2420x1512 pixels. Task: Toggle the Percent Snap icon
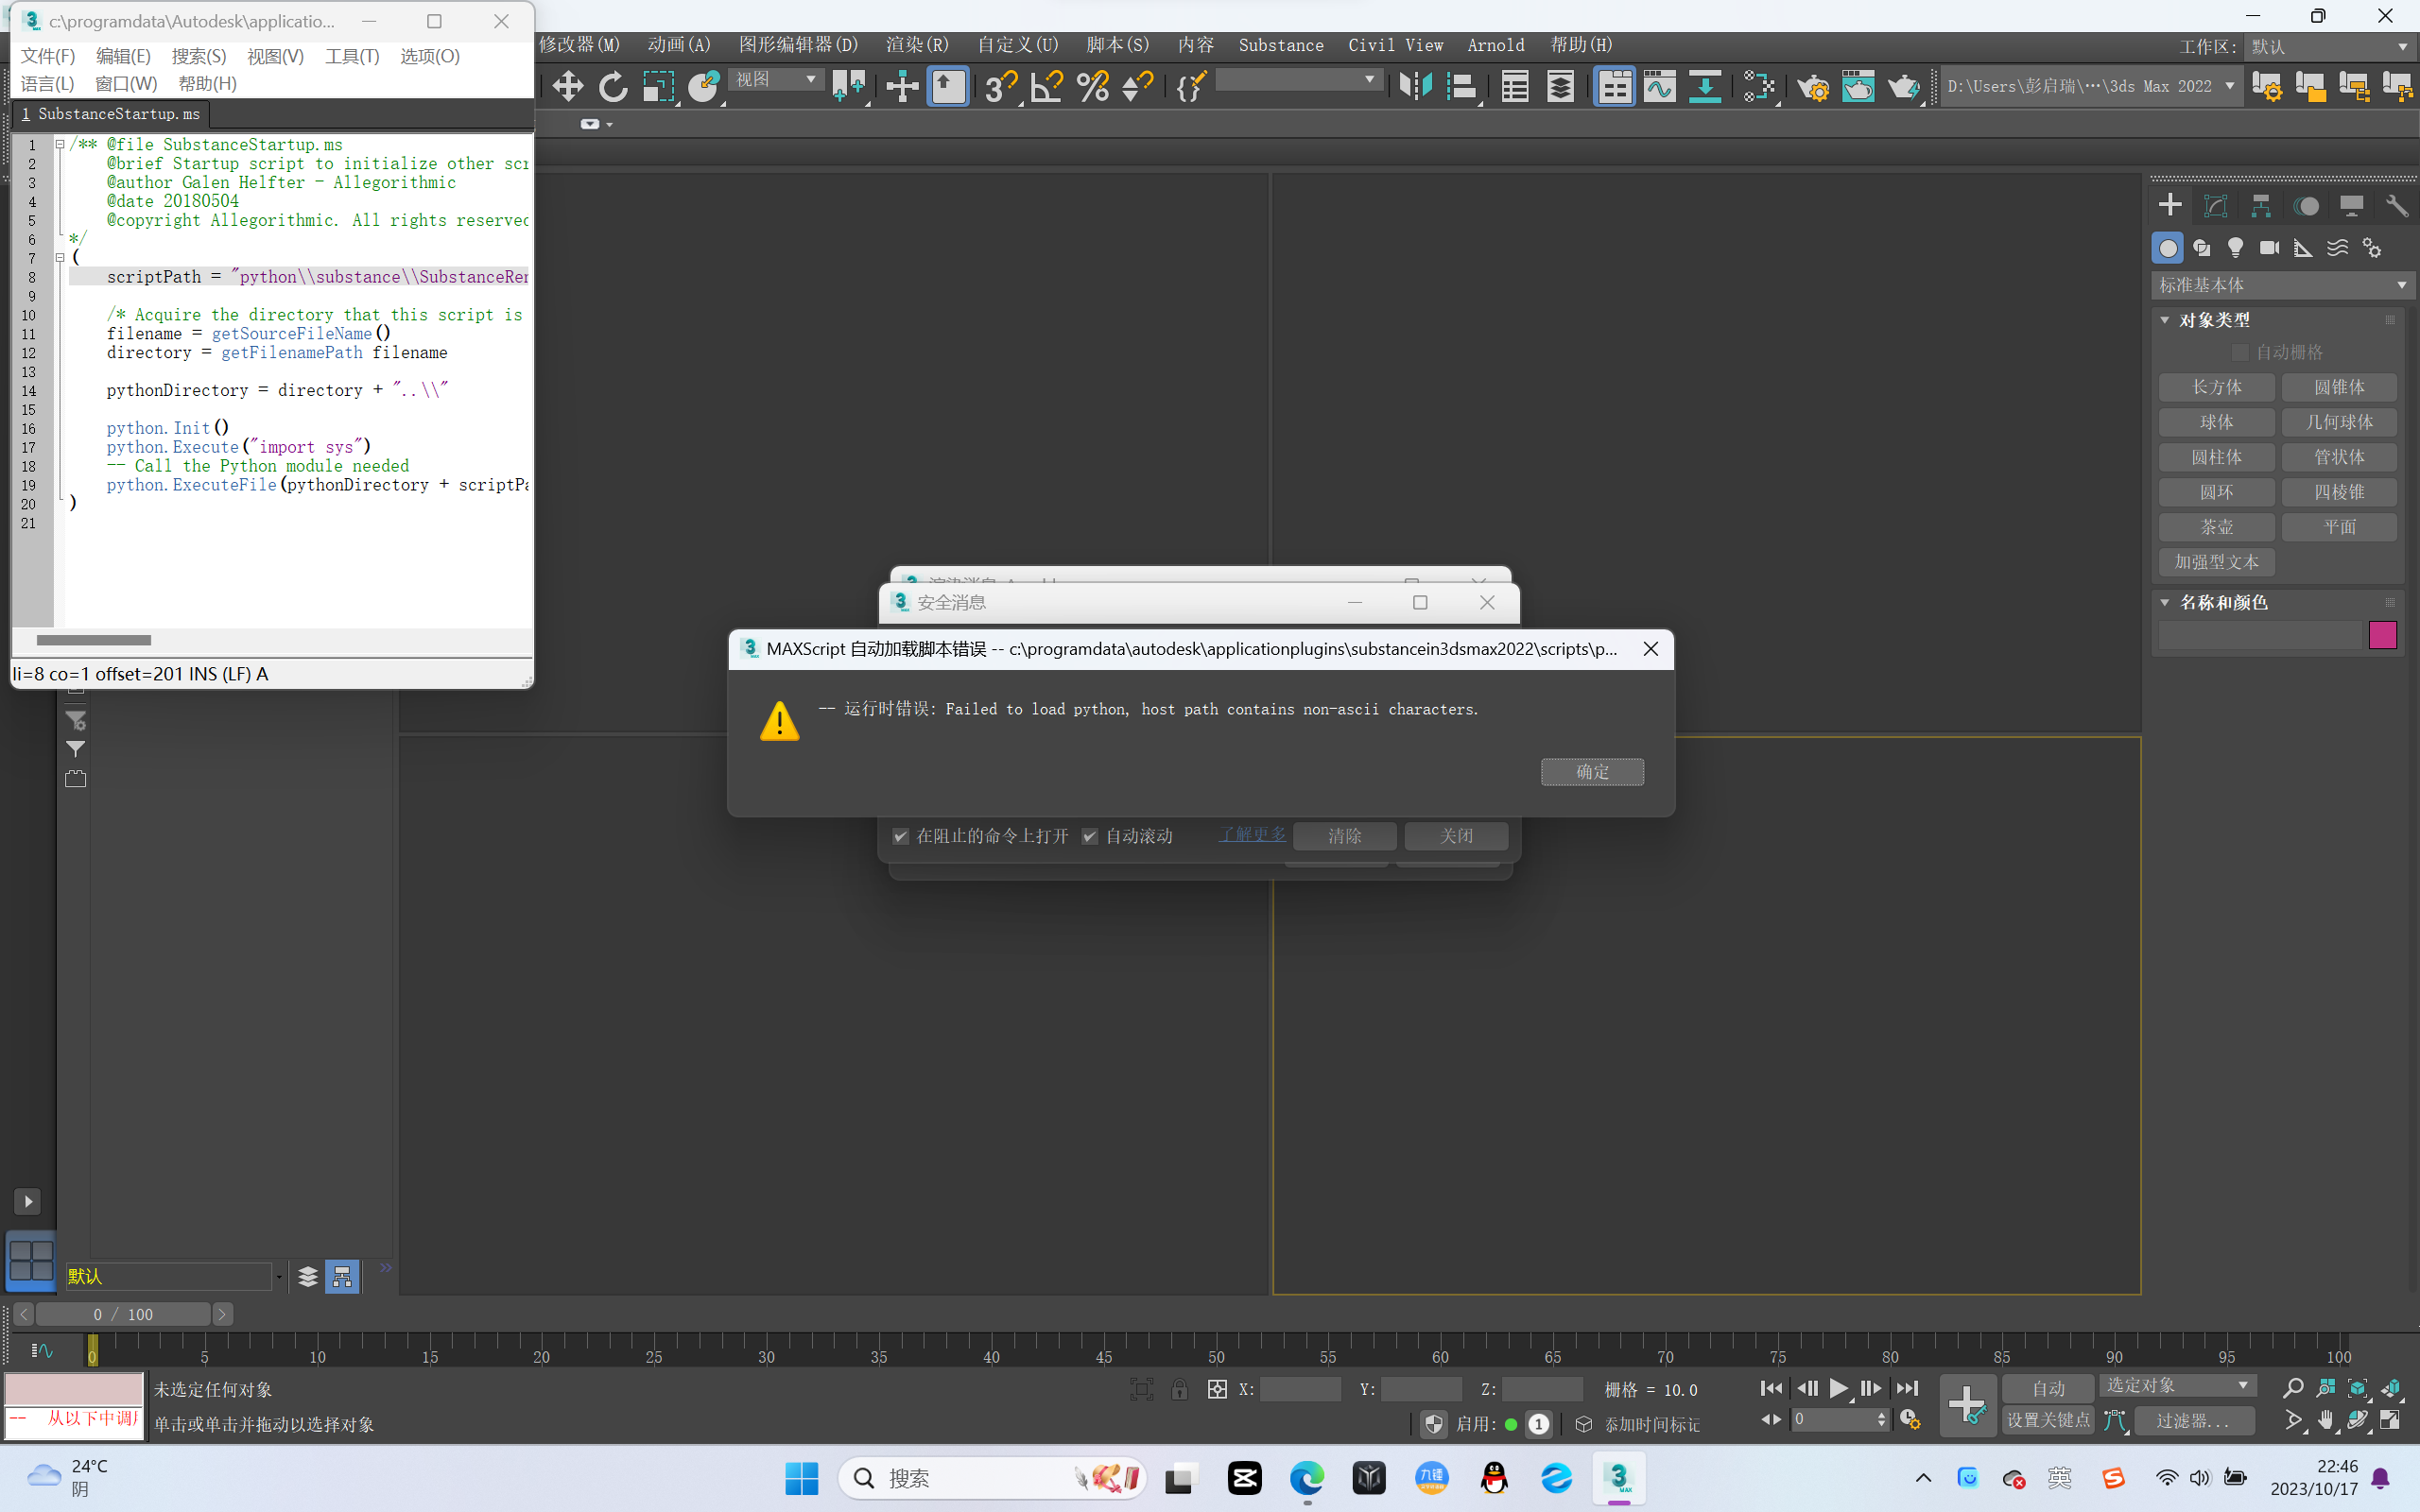click(1093, 86)
